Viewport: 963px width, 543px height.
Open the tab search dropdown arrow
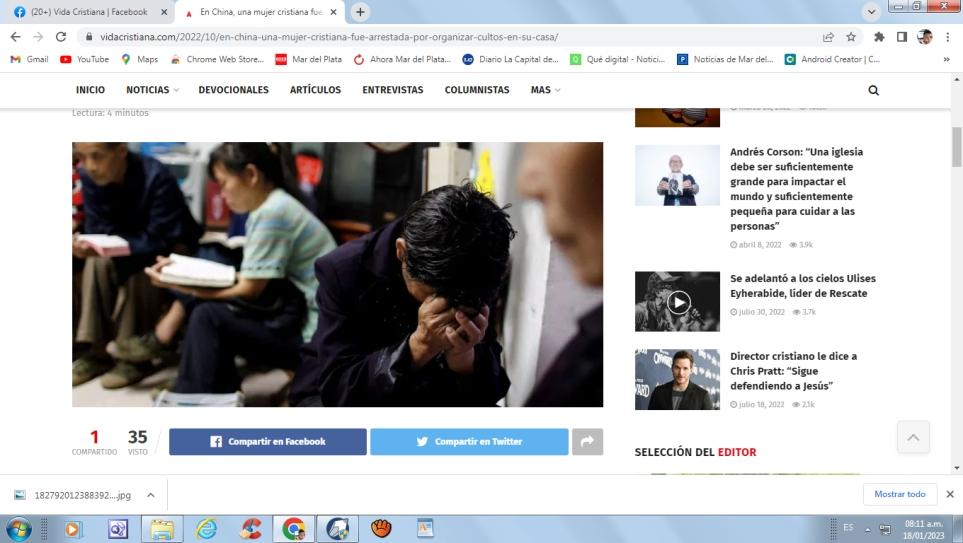point(871,12)
